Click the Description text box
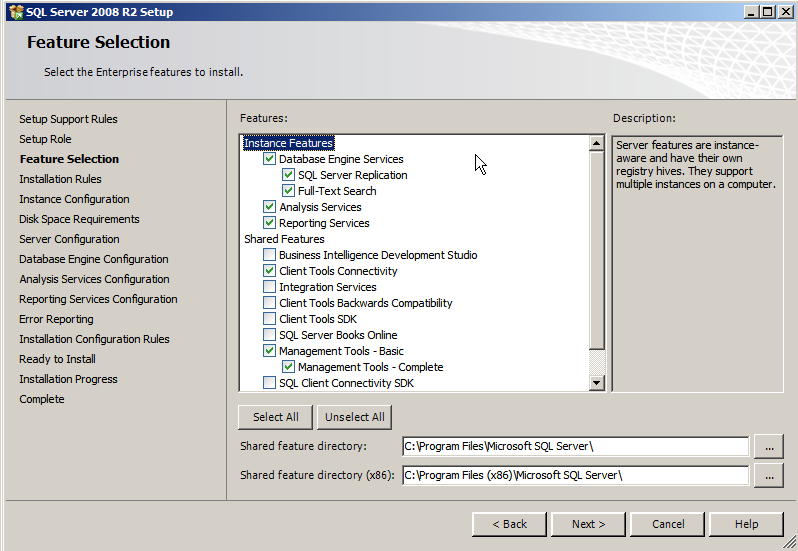Image resolution: width=798 pixels, height=551 pixels. coord(697,264)
